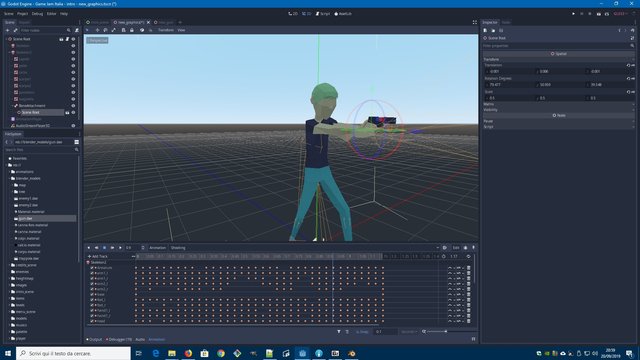The width and height of the screenshot is (640, 360).
Task: Play animation forward from current position
Action: [120, 248]
